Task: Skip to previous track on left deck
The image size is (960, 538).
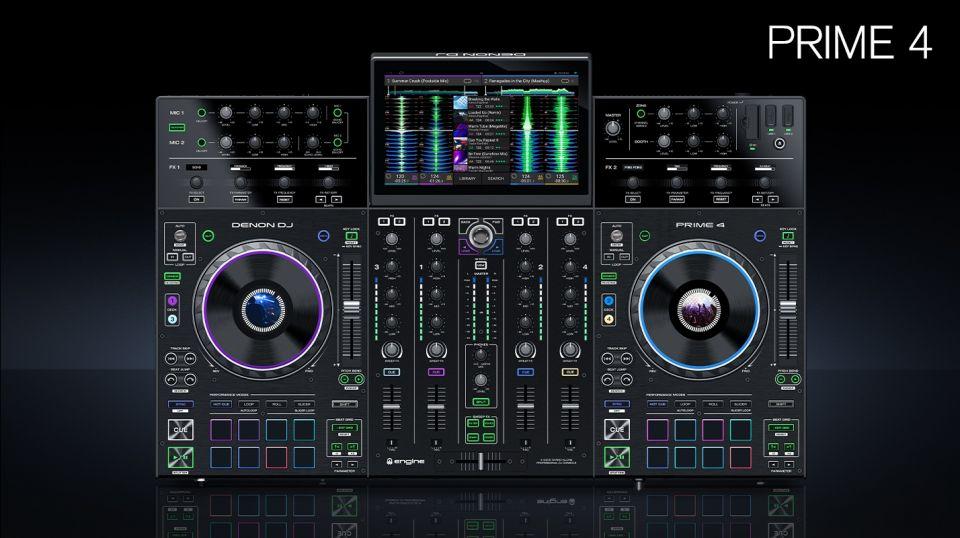Action: [171, 359]
